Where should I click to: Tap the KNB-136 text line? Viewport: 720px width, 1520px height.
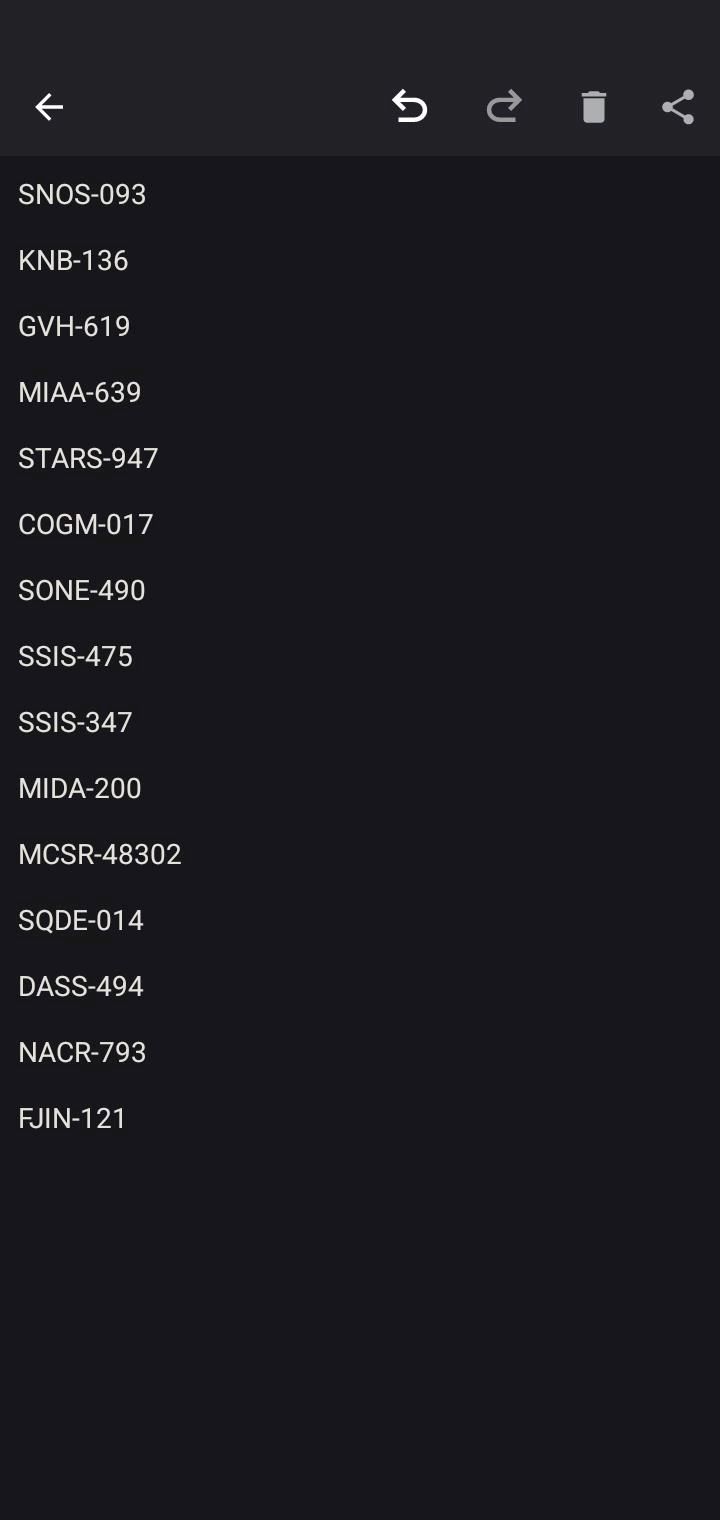[x=73, y=260]
